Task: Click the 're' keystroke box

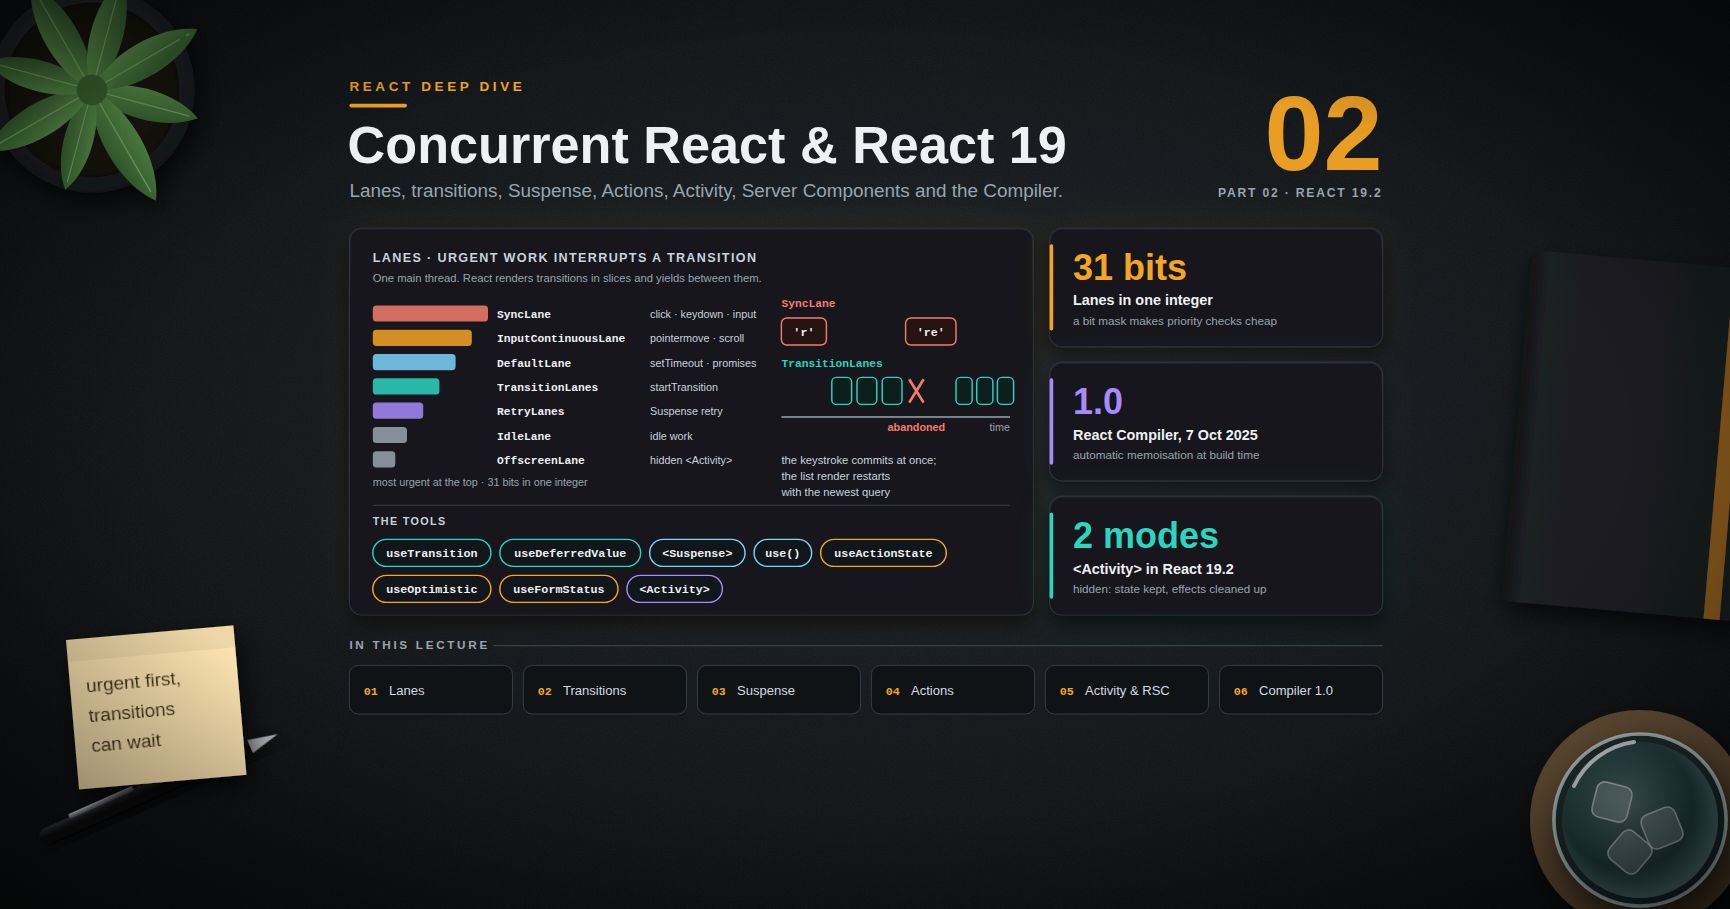Action: tap(931, 332)
